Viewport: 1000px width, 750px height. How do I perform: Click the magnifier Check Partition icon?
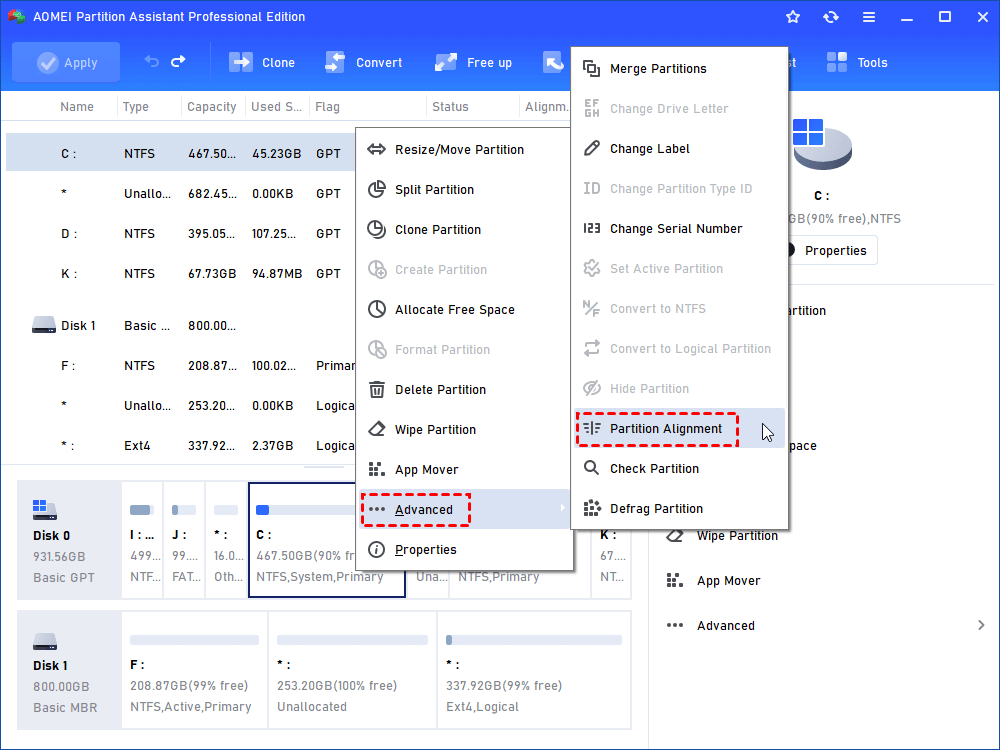pyautogui.click(x=592, y=468)
